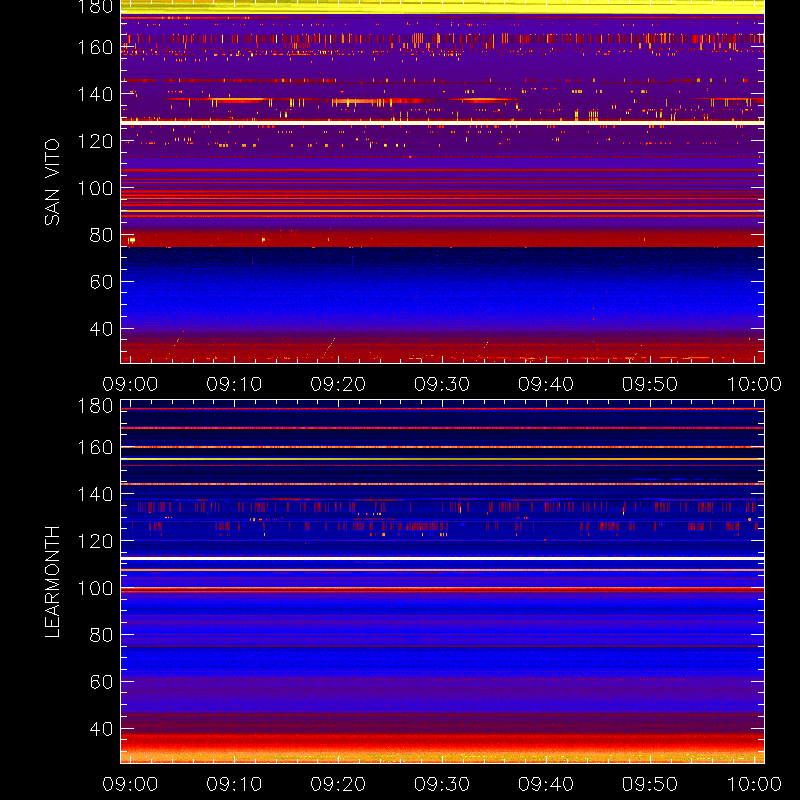Click the 60 frequency label on San Vito axis
The width and height of the screenshot is (800, 800).
(x=102, y=282)
